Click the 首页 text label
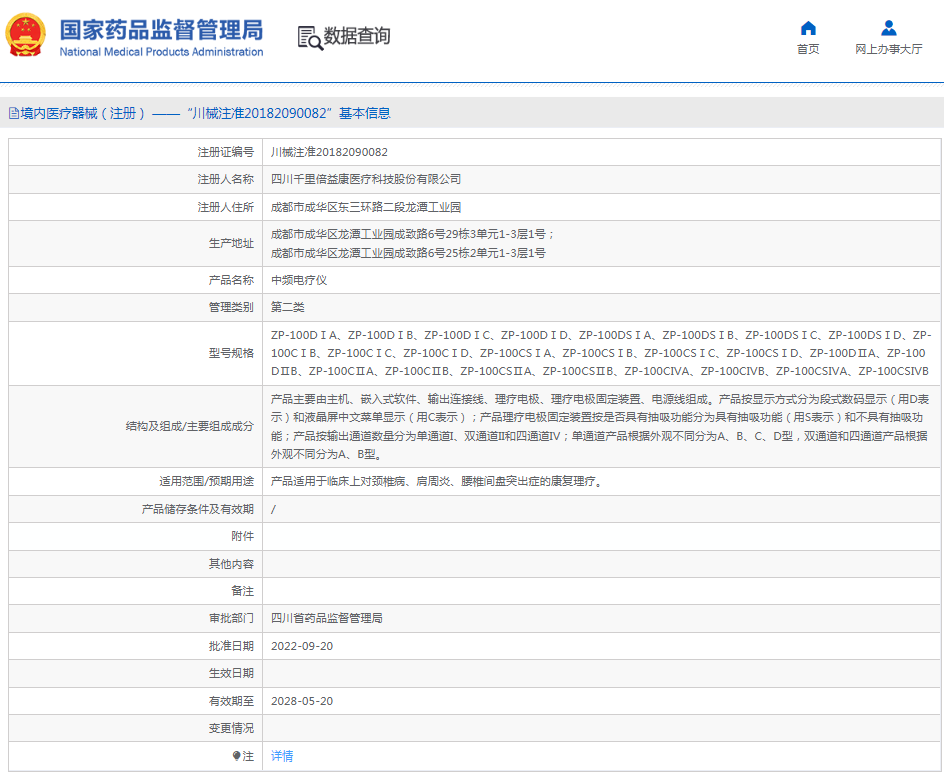Image resolution: width=944 pixels, height=773 pixels. pyautogui.click(x=807, y=47)
